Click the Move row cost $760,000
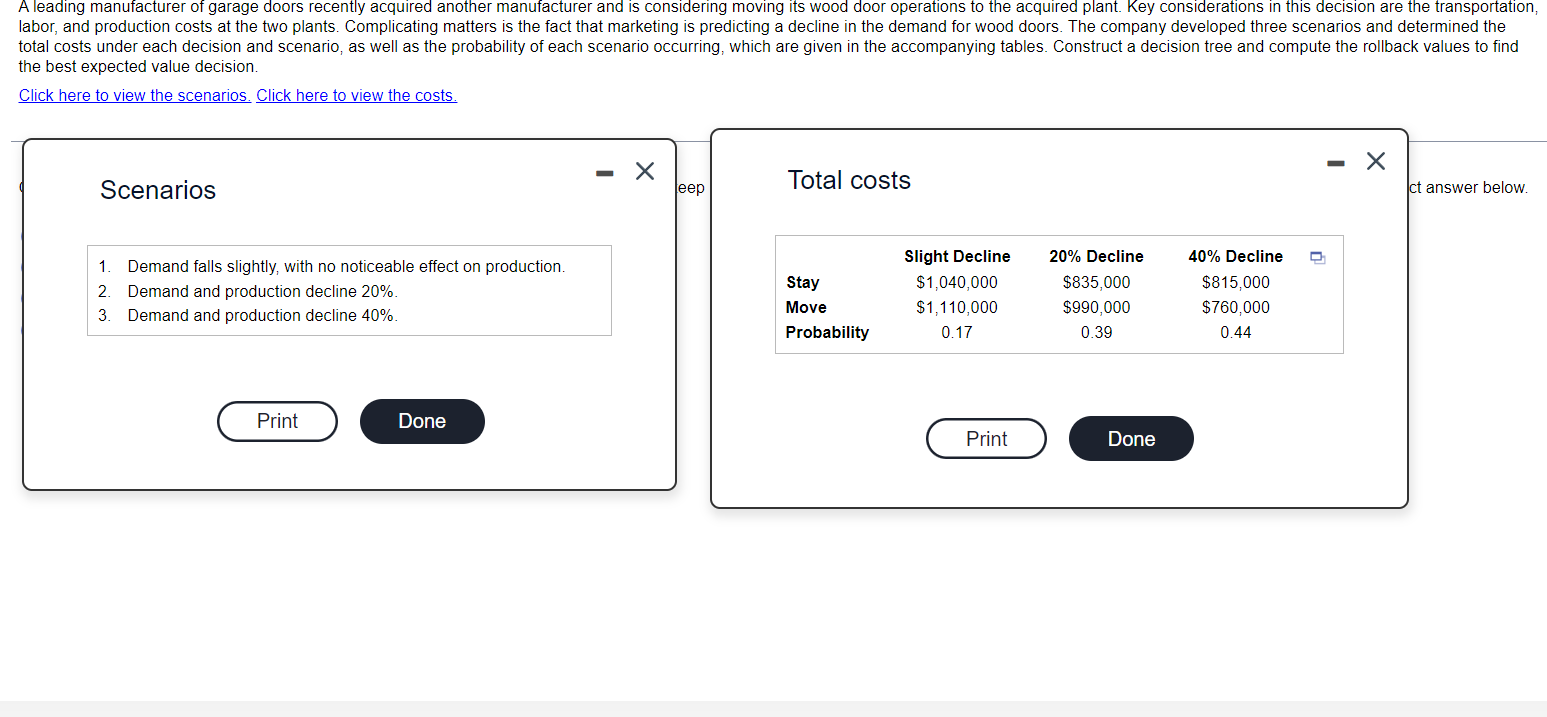This screenshot has height=717, width=1547. 1236,307
